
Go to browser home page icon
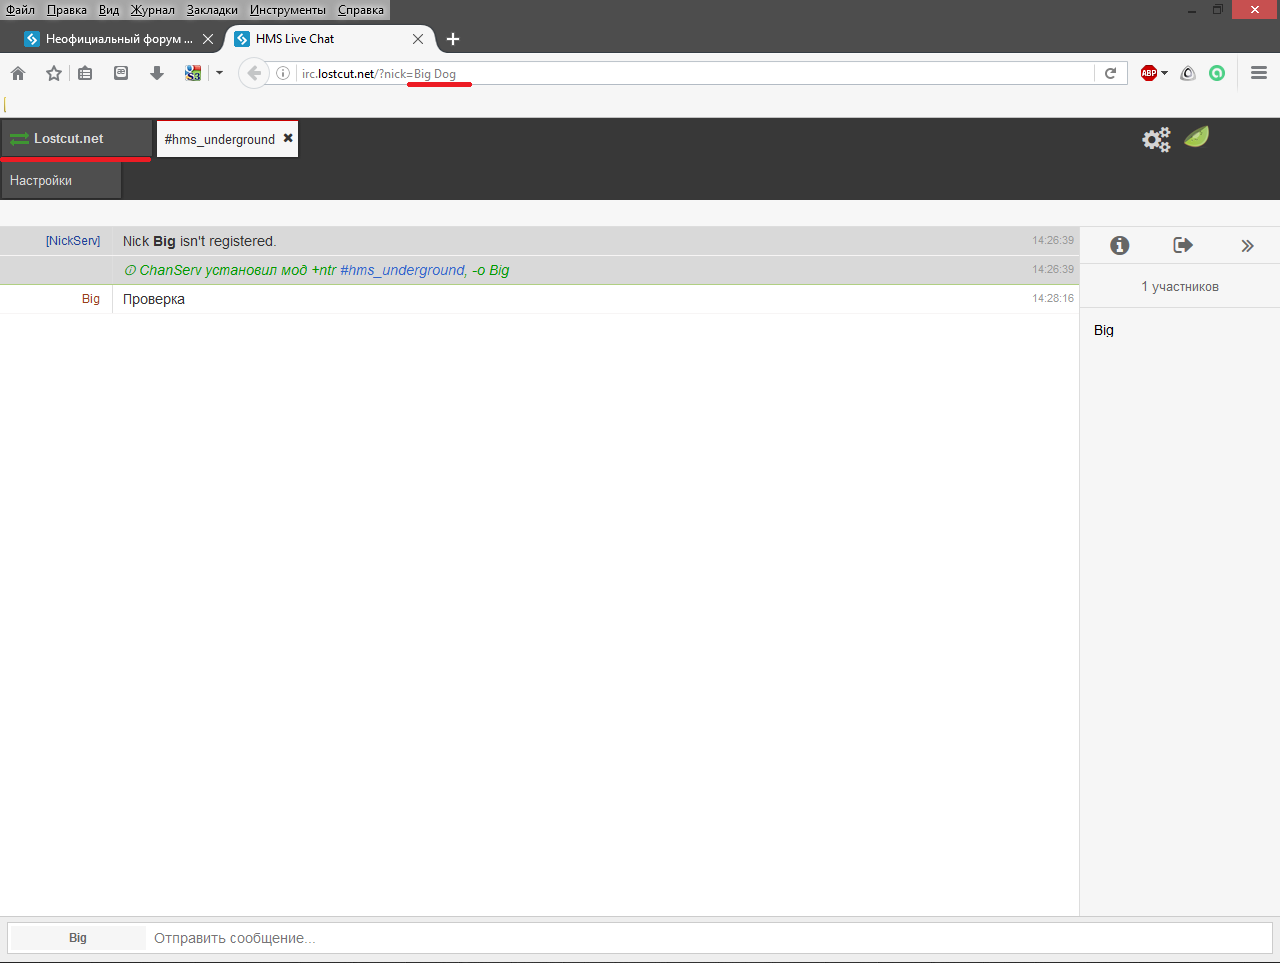coord(18,73)
